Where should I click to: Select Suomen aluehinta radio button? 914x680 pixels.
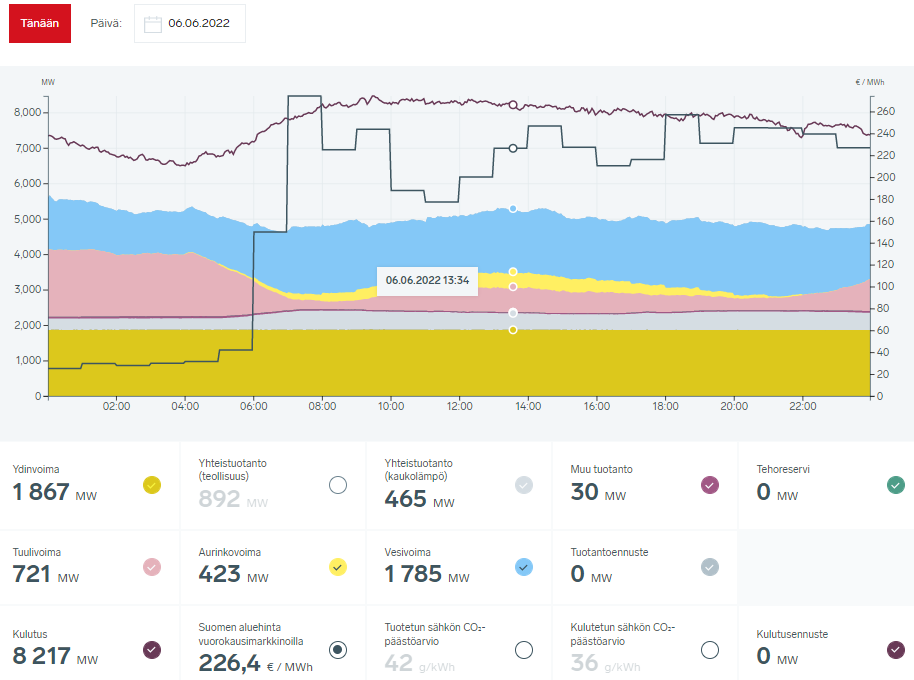pyautogui.click(x=338, y=650)
